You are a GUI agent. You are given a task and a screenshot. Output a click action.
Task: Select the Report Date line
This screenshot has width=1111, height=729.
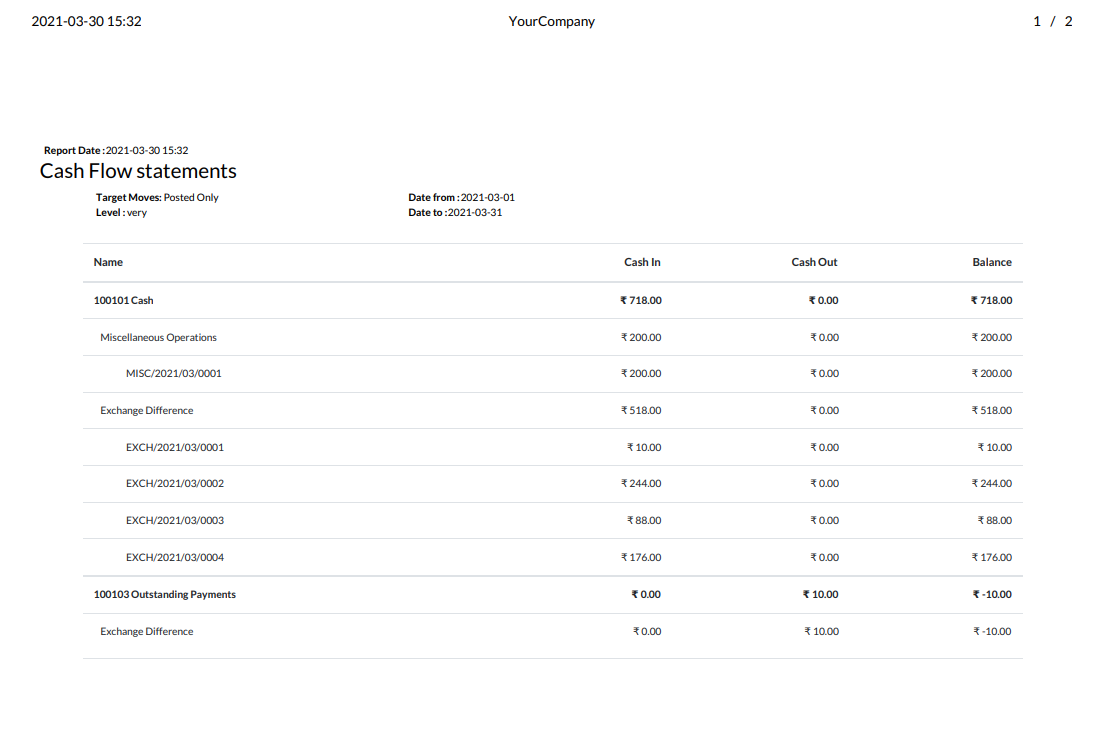coord(116,150)
